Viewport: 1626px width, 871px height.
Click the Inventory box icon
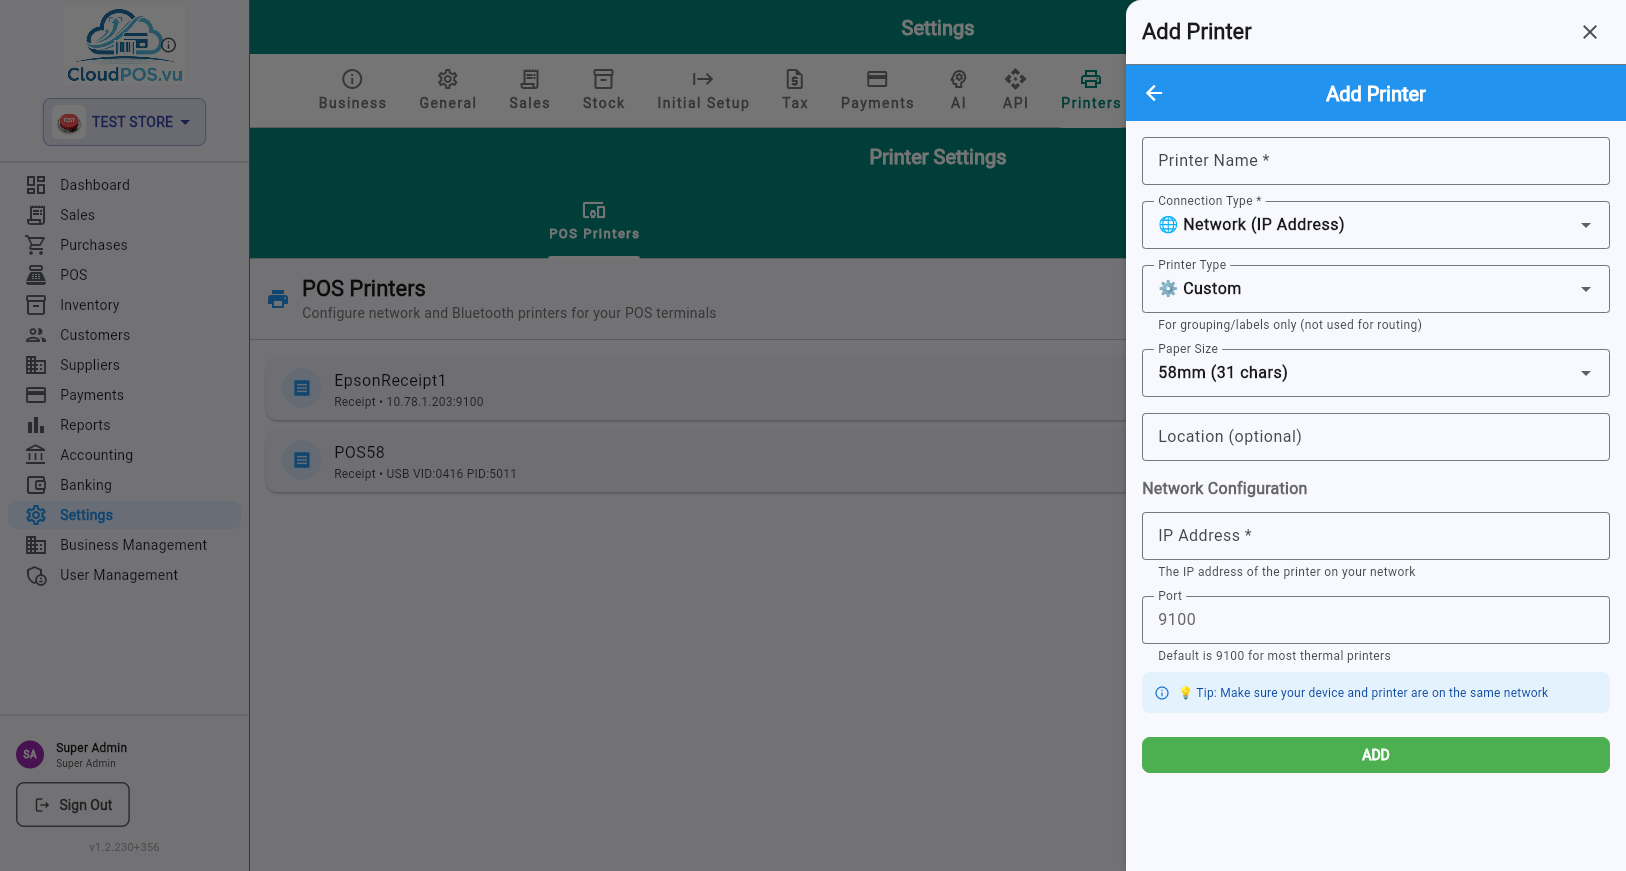[x=36, y=305]
